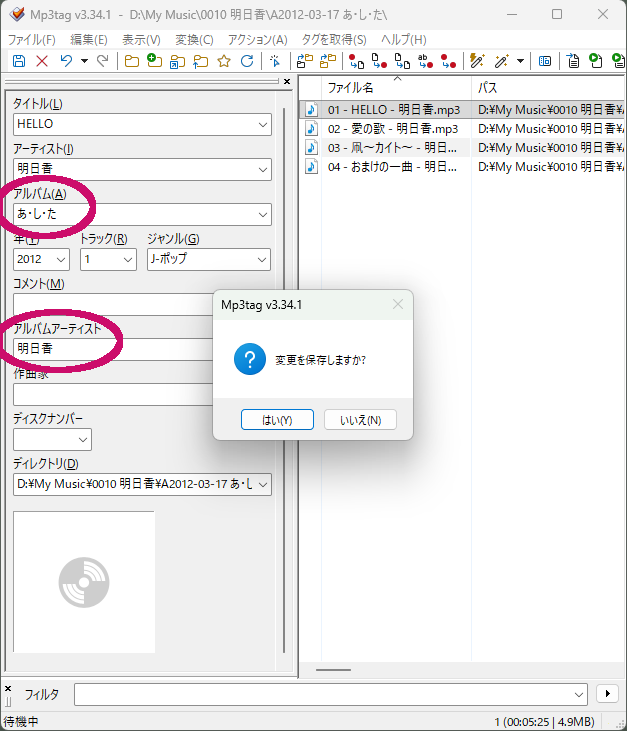Expand the ジャンル dropdown showing J-ポップ
Viewport: 627px width, 731px height.
(x=262, y=260)
